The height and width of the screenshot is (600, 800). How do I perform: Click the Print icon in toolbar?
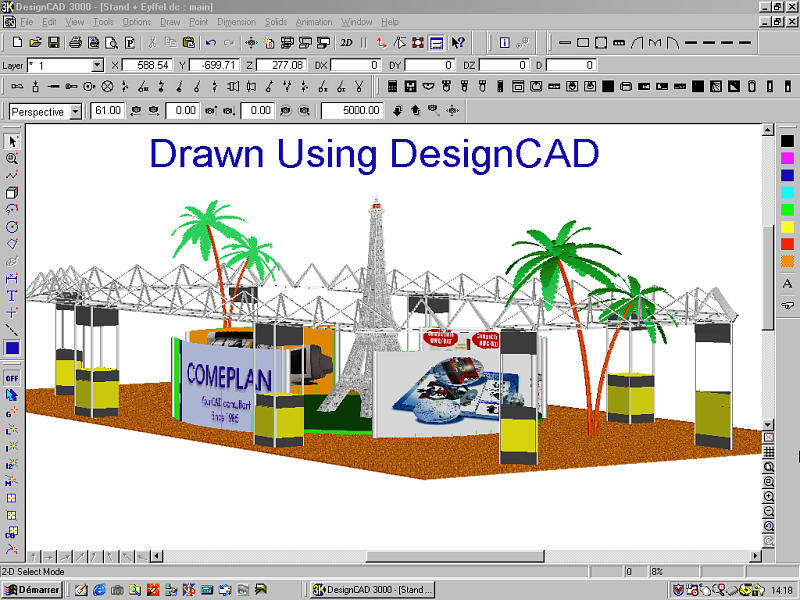point(75,43)
